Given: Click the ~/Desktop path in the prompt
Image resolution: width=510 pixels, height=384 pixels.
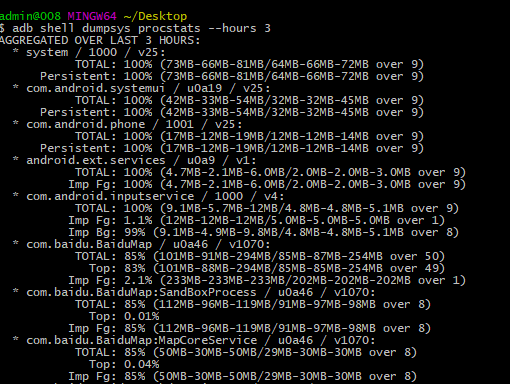Looking at the screenshot, I should coord(155,16).
